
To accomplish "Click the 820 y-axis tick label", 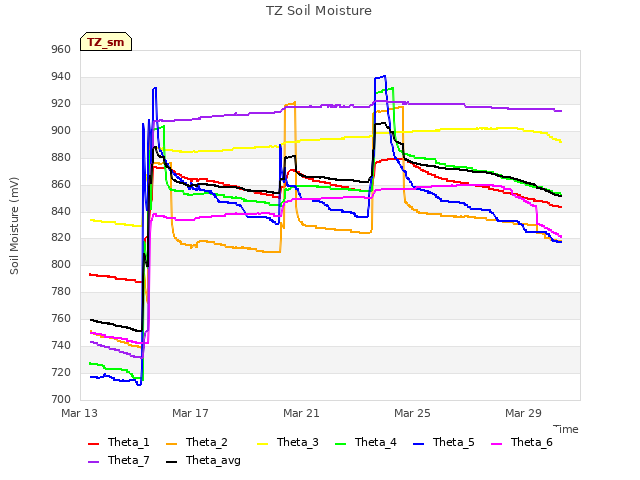I will pyautogui.click(x=61, y=238).
